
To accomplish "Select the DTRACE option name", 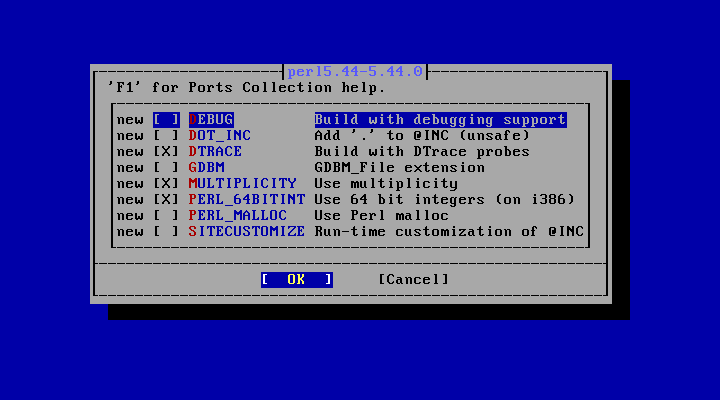I will (x=215, y=152).
